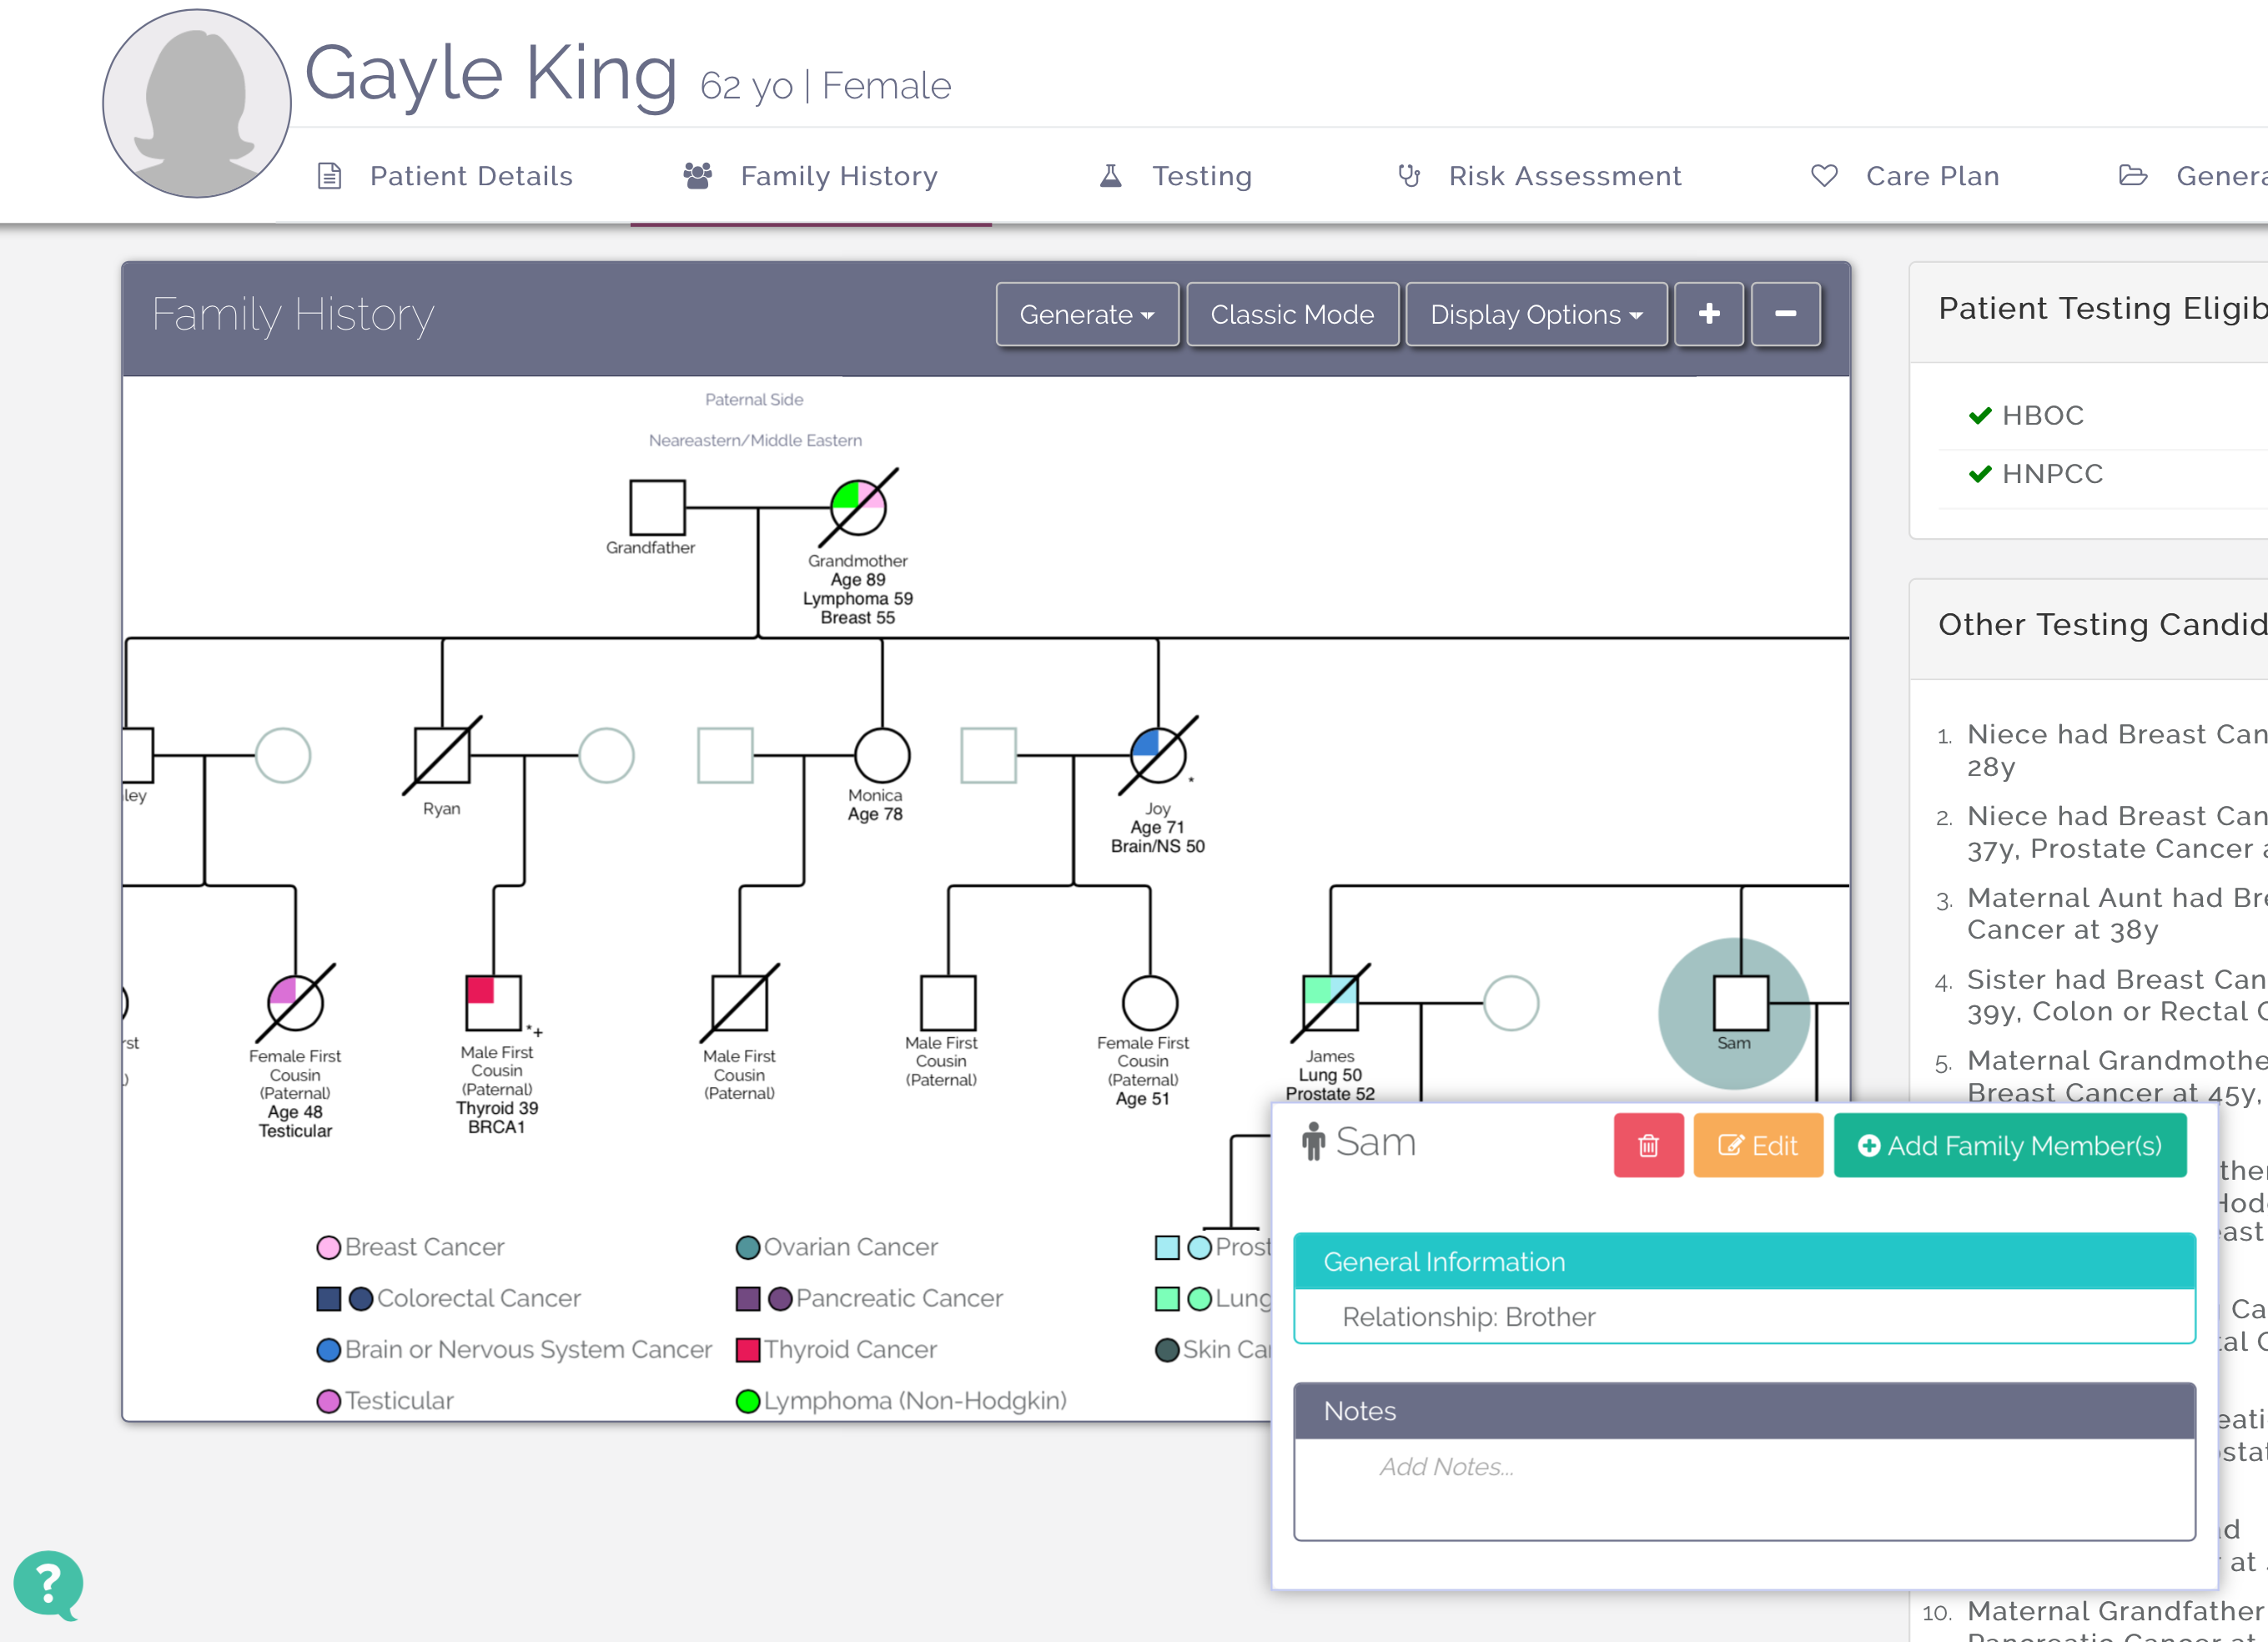Select living male first cousin under Joy
The height and width of the screenshot is (1642, 2268).
tap(948, 1003)
